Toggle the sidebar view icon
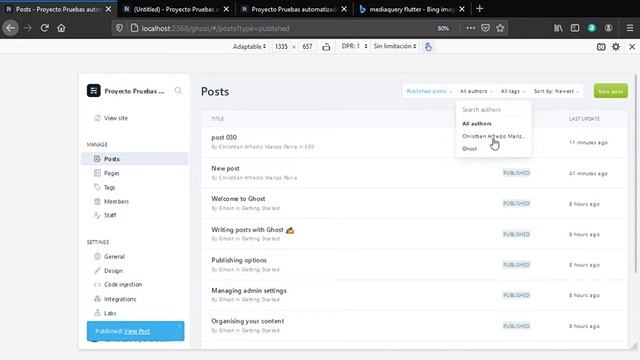Image resolution: width=640 pixels, height=360 pixels. point(575,28)
